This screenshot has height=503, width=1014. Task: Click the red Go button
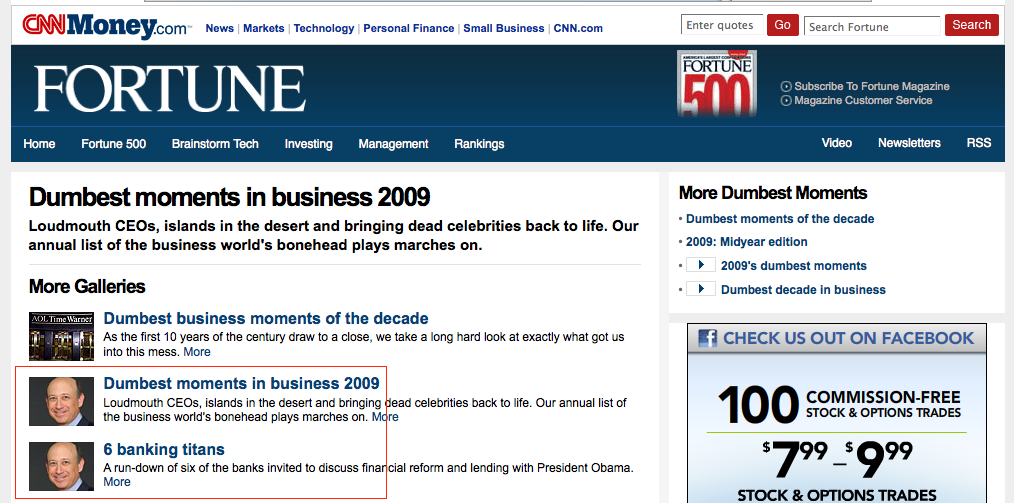point(782,25)
